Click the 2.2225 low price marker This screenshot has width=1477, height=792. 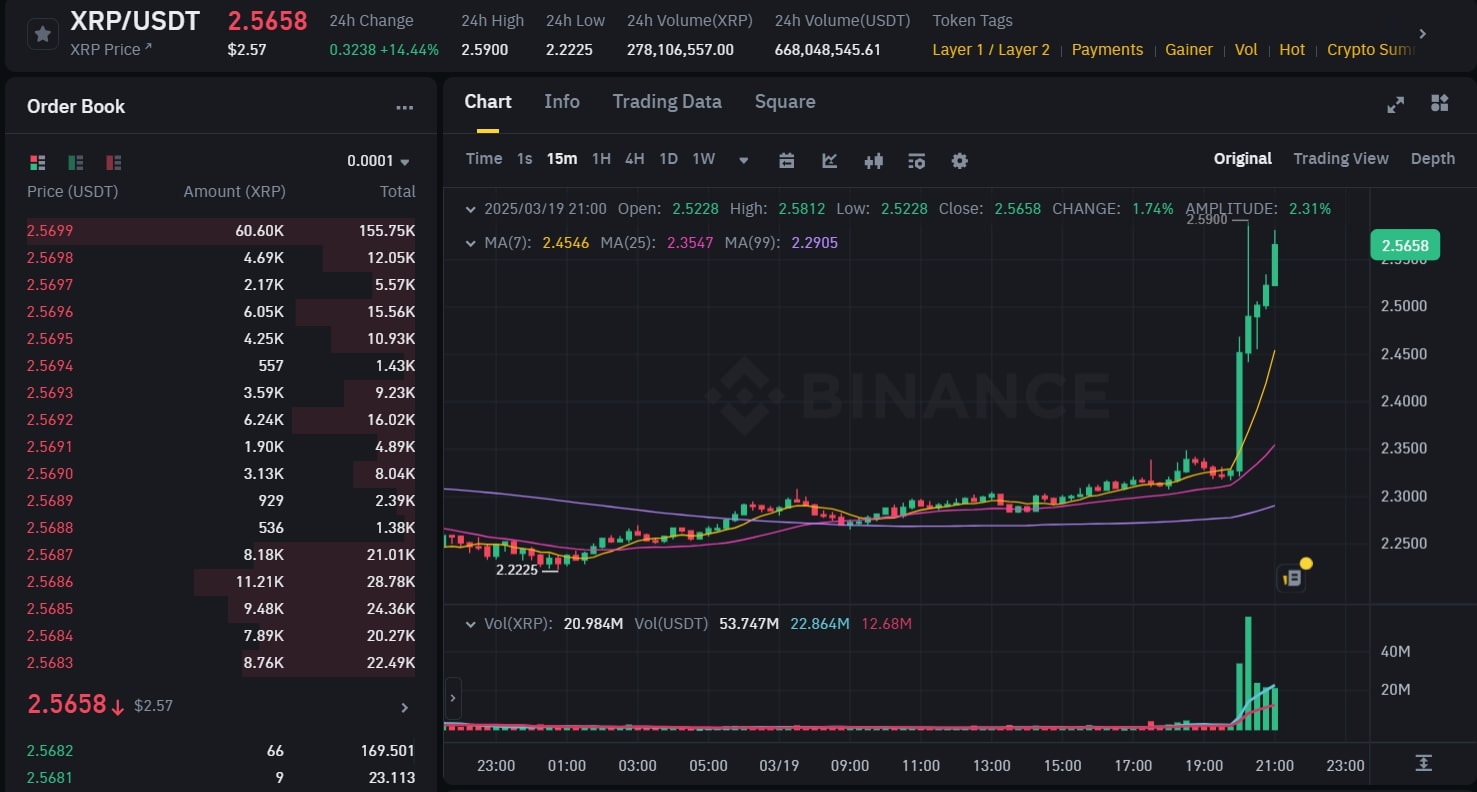point(517,570)
